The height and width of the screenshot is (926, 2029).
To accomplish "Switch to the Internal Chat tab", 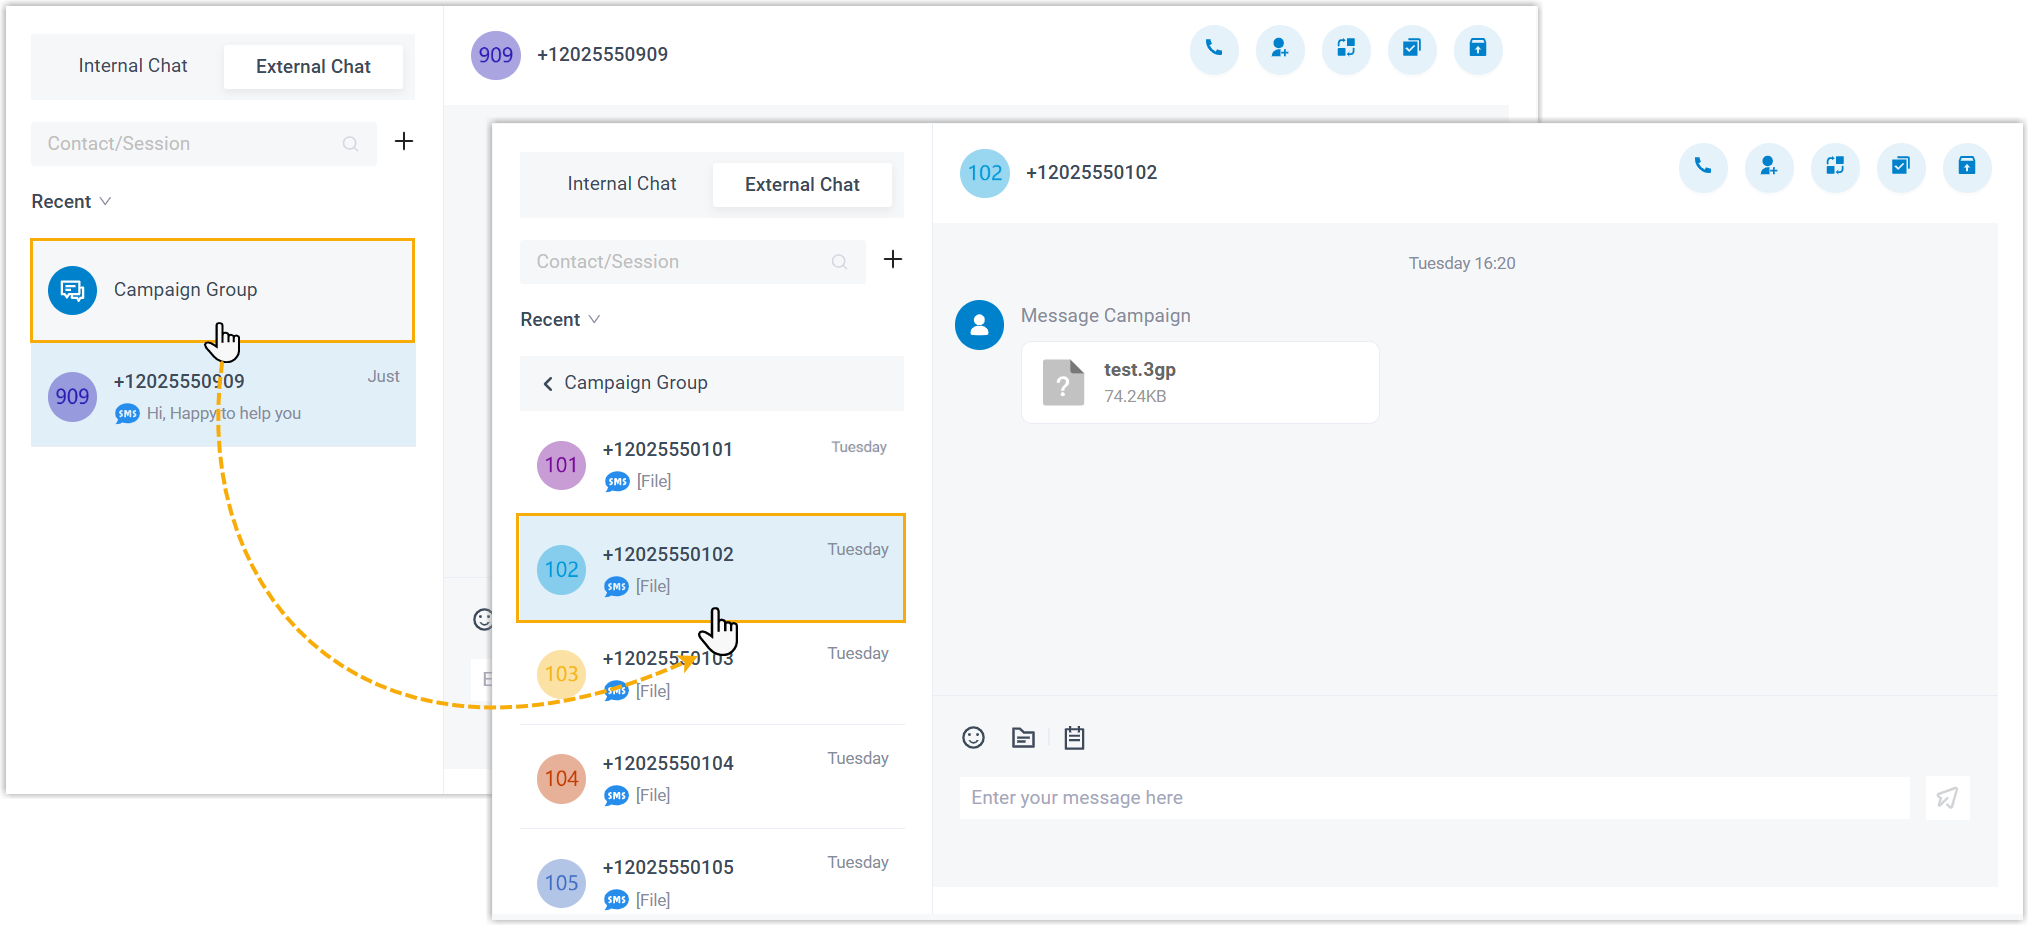I will click(x=621, y=183).
